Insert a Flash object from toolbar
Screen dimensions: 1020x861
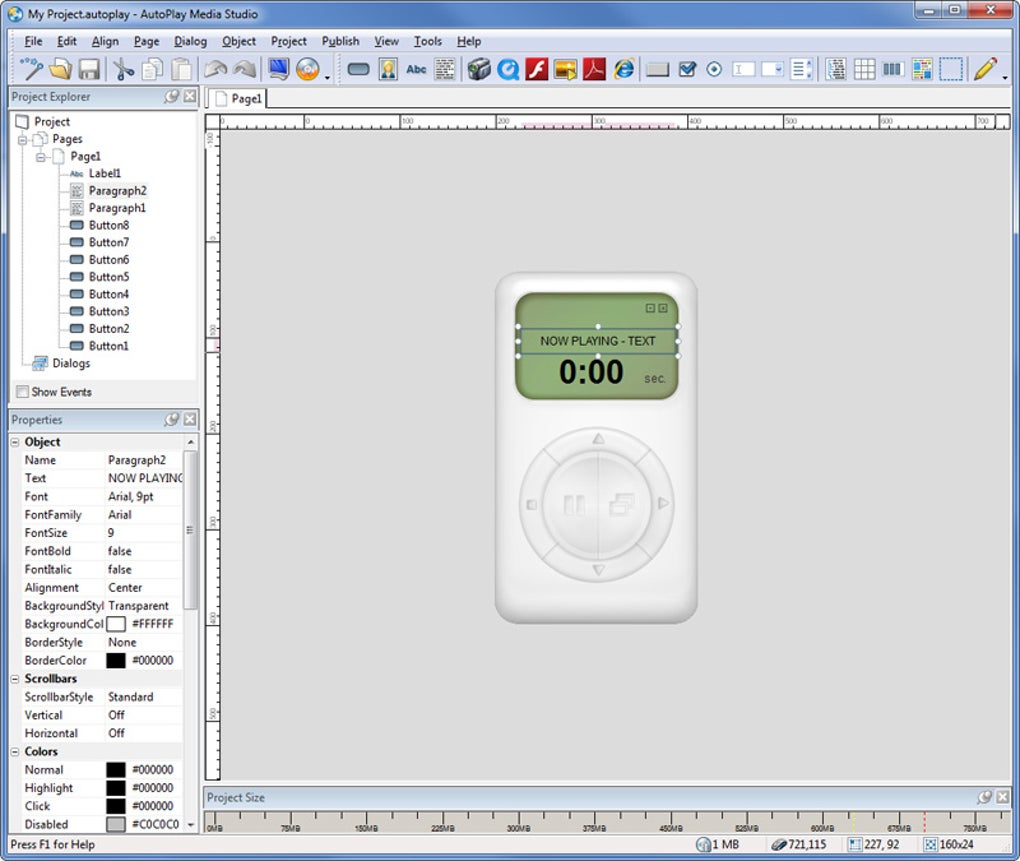click(537, 69)
